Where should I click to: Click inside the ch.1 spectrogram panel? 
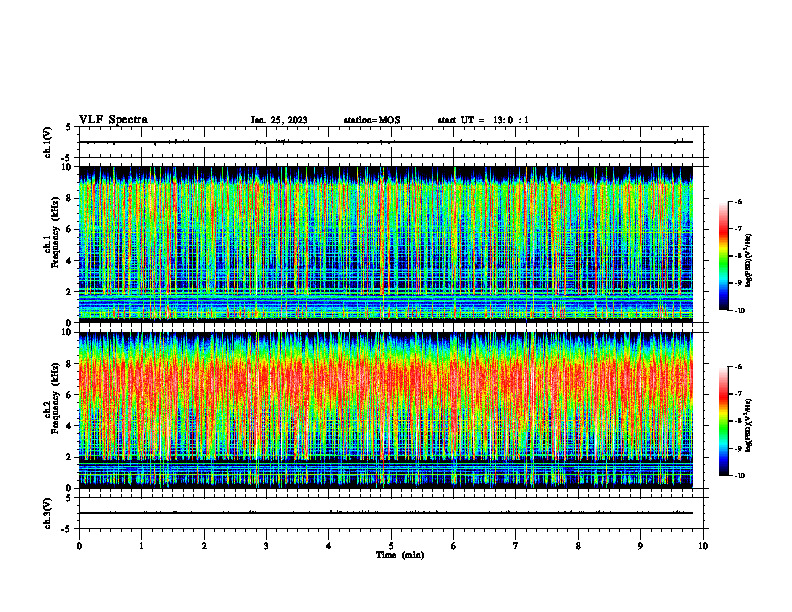click(x=386, y=244)
